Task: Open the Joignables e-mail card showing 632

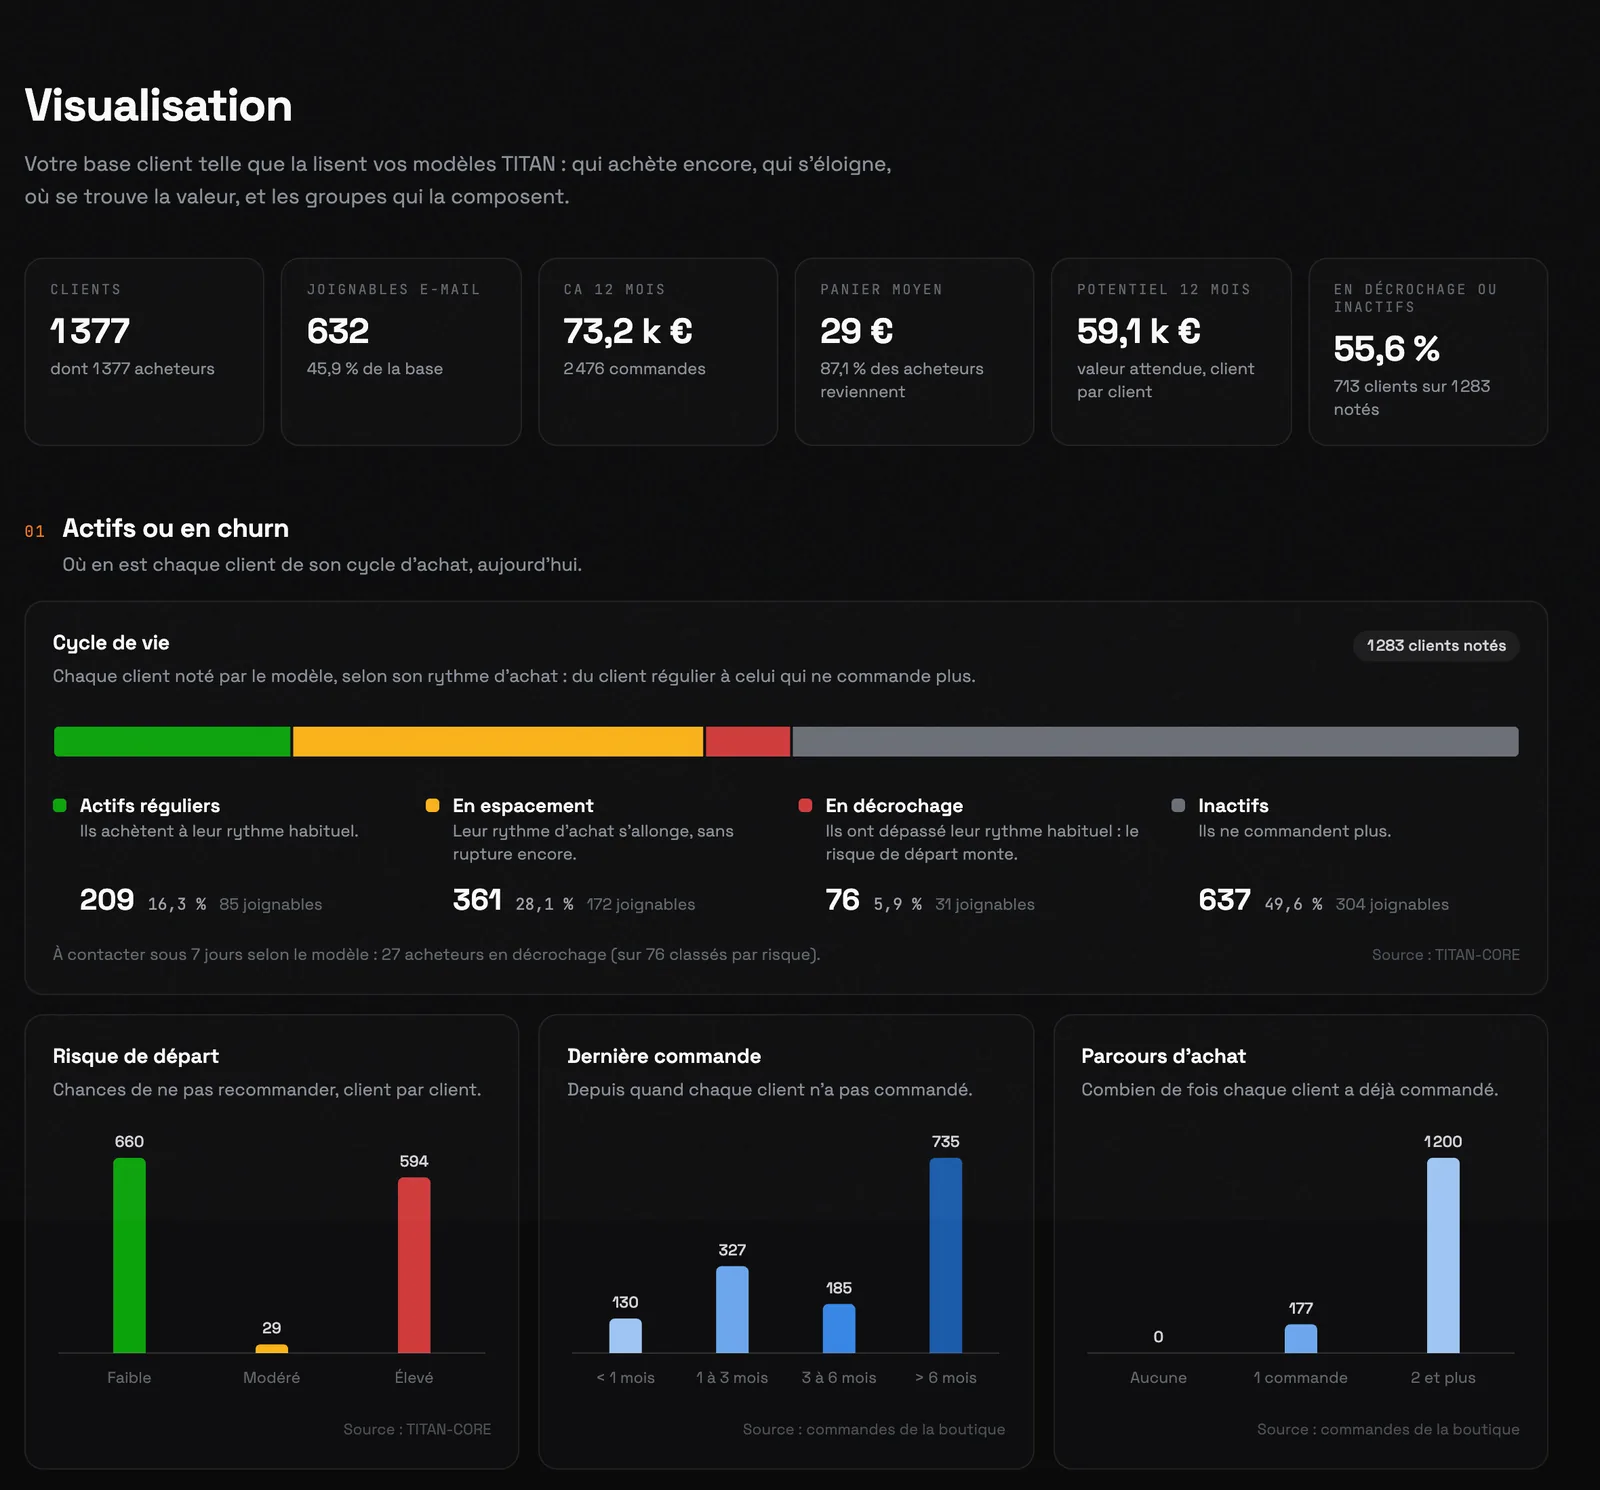Action: click(x=401, y=352)
